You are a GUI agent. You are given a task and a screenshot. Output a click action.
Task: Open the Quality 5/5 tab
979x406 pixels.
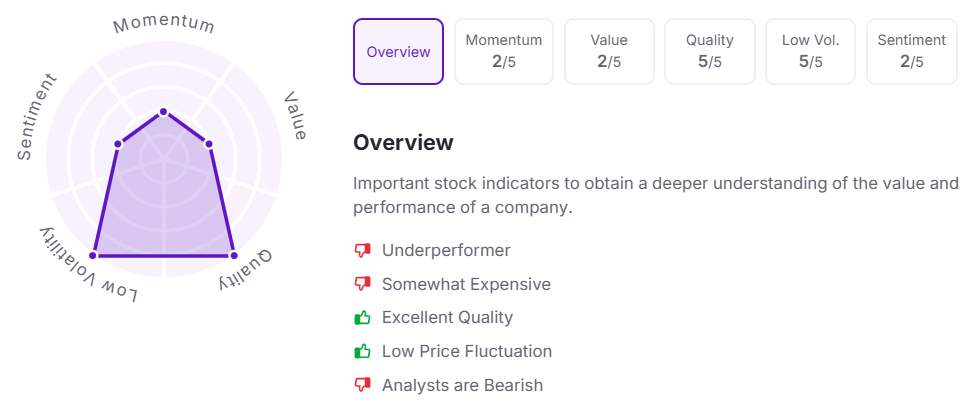pos(710,52)
